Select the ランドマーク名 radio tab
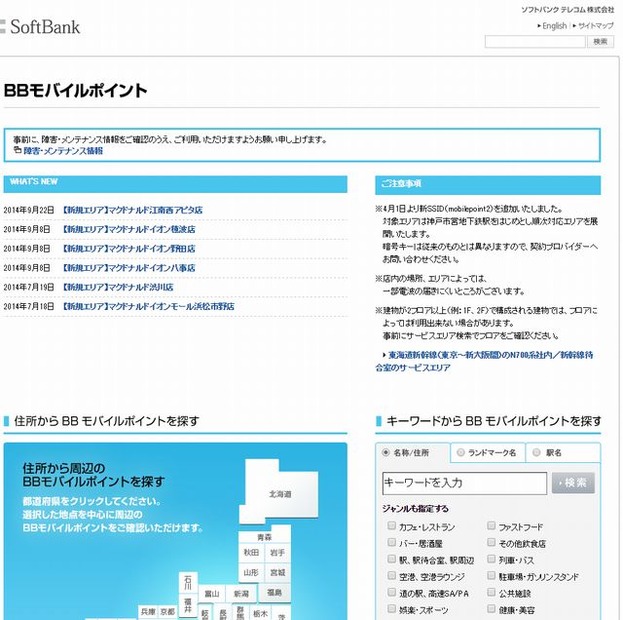 tap(460, 452)
